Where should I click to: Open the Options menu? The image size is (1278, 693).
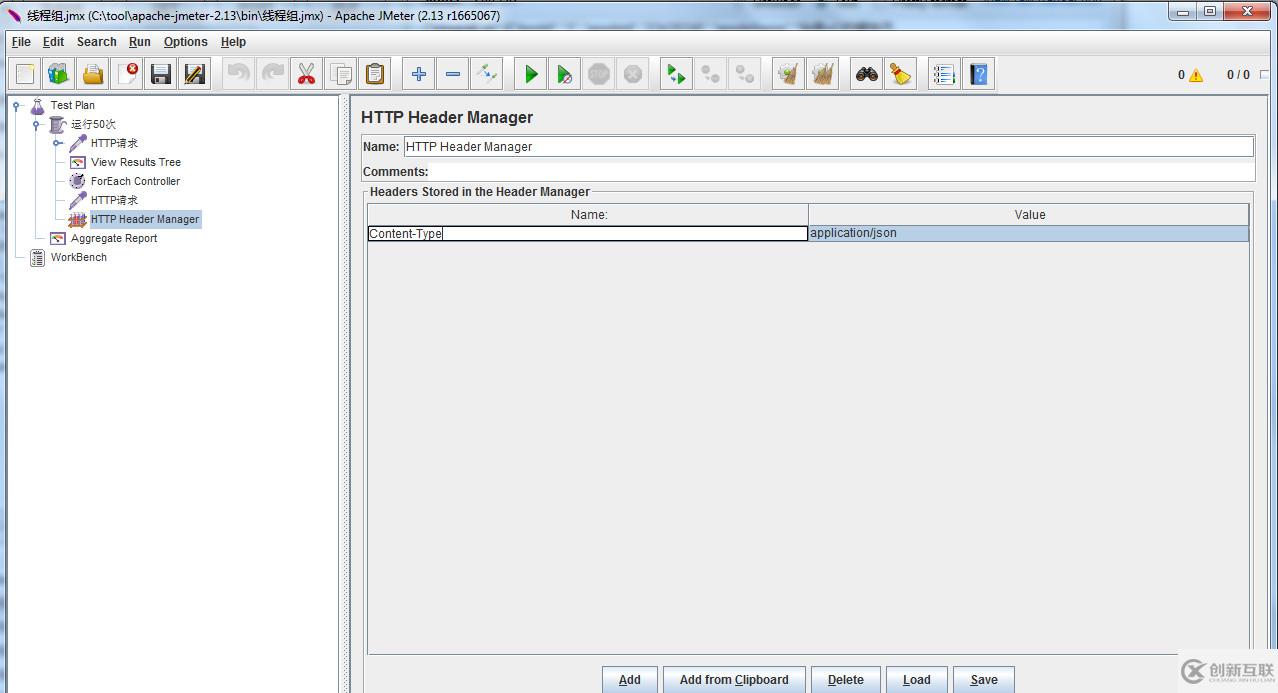(186, 42)
